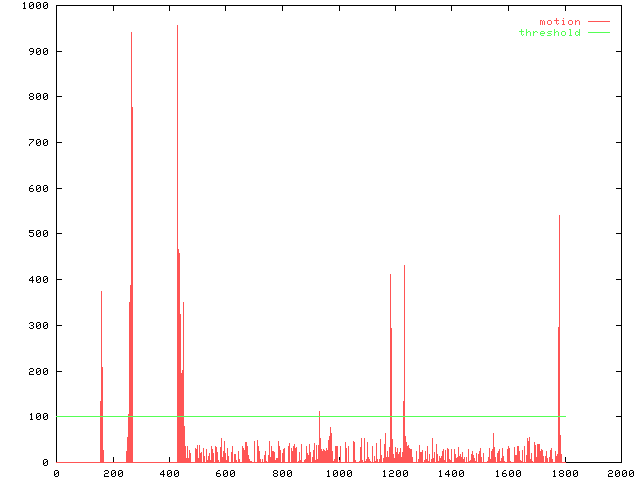Click the red motion legend line sample
The height and width of the screenshot is (480, 640).
598,21
